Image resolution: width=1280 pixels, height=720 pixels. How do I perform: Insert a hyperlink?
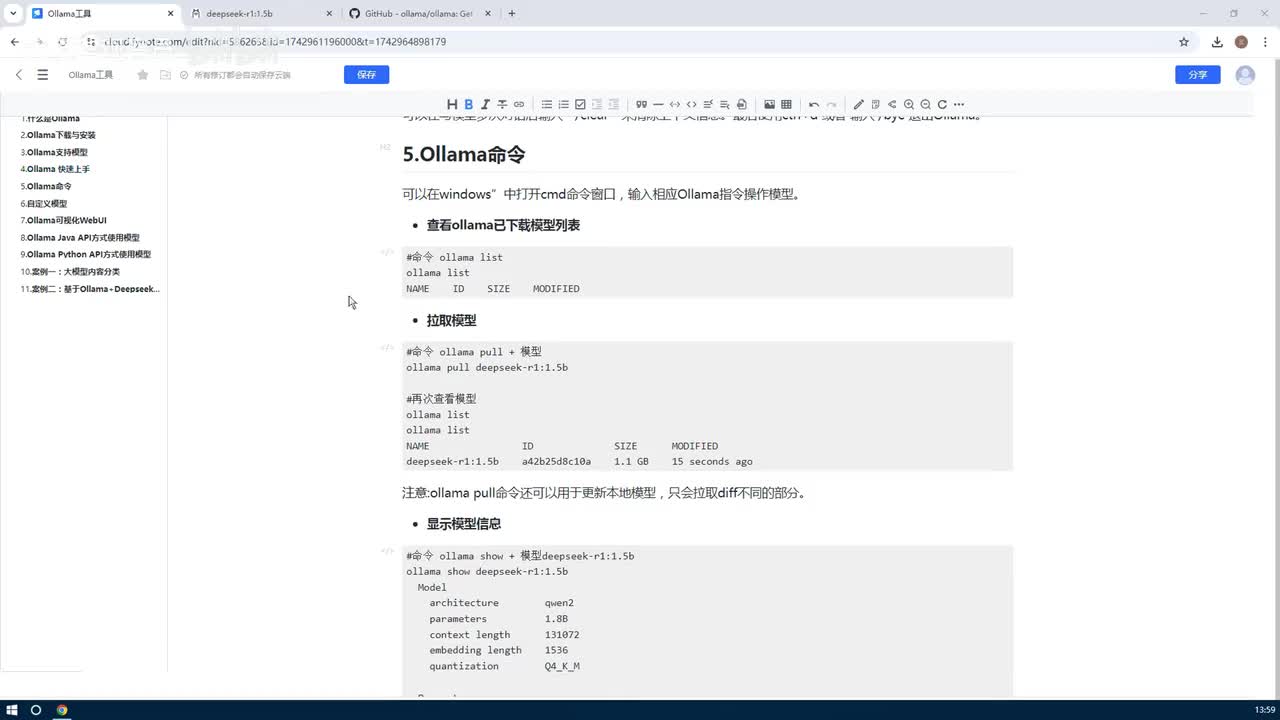519,104
